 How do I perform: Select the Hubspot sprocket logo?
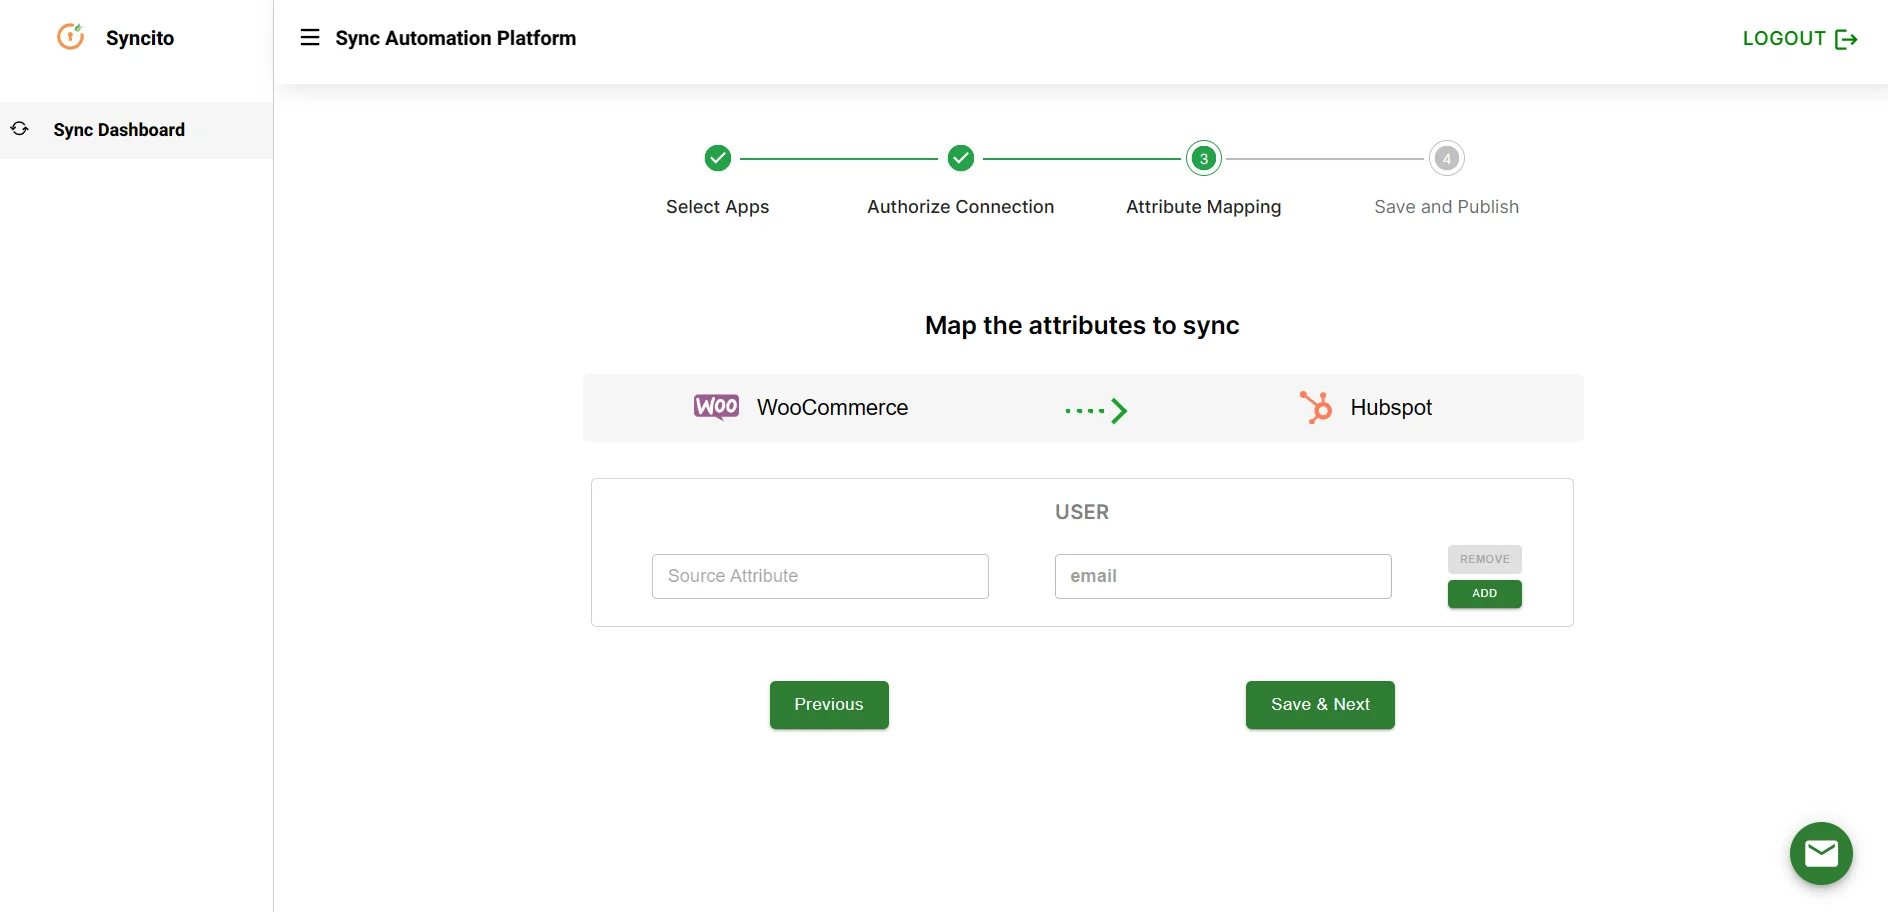tap(1315, 407)
